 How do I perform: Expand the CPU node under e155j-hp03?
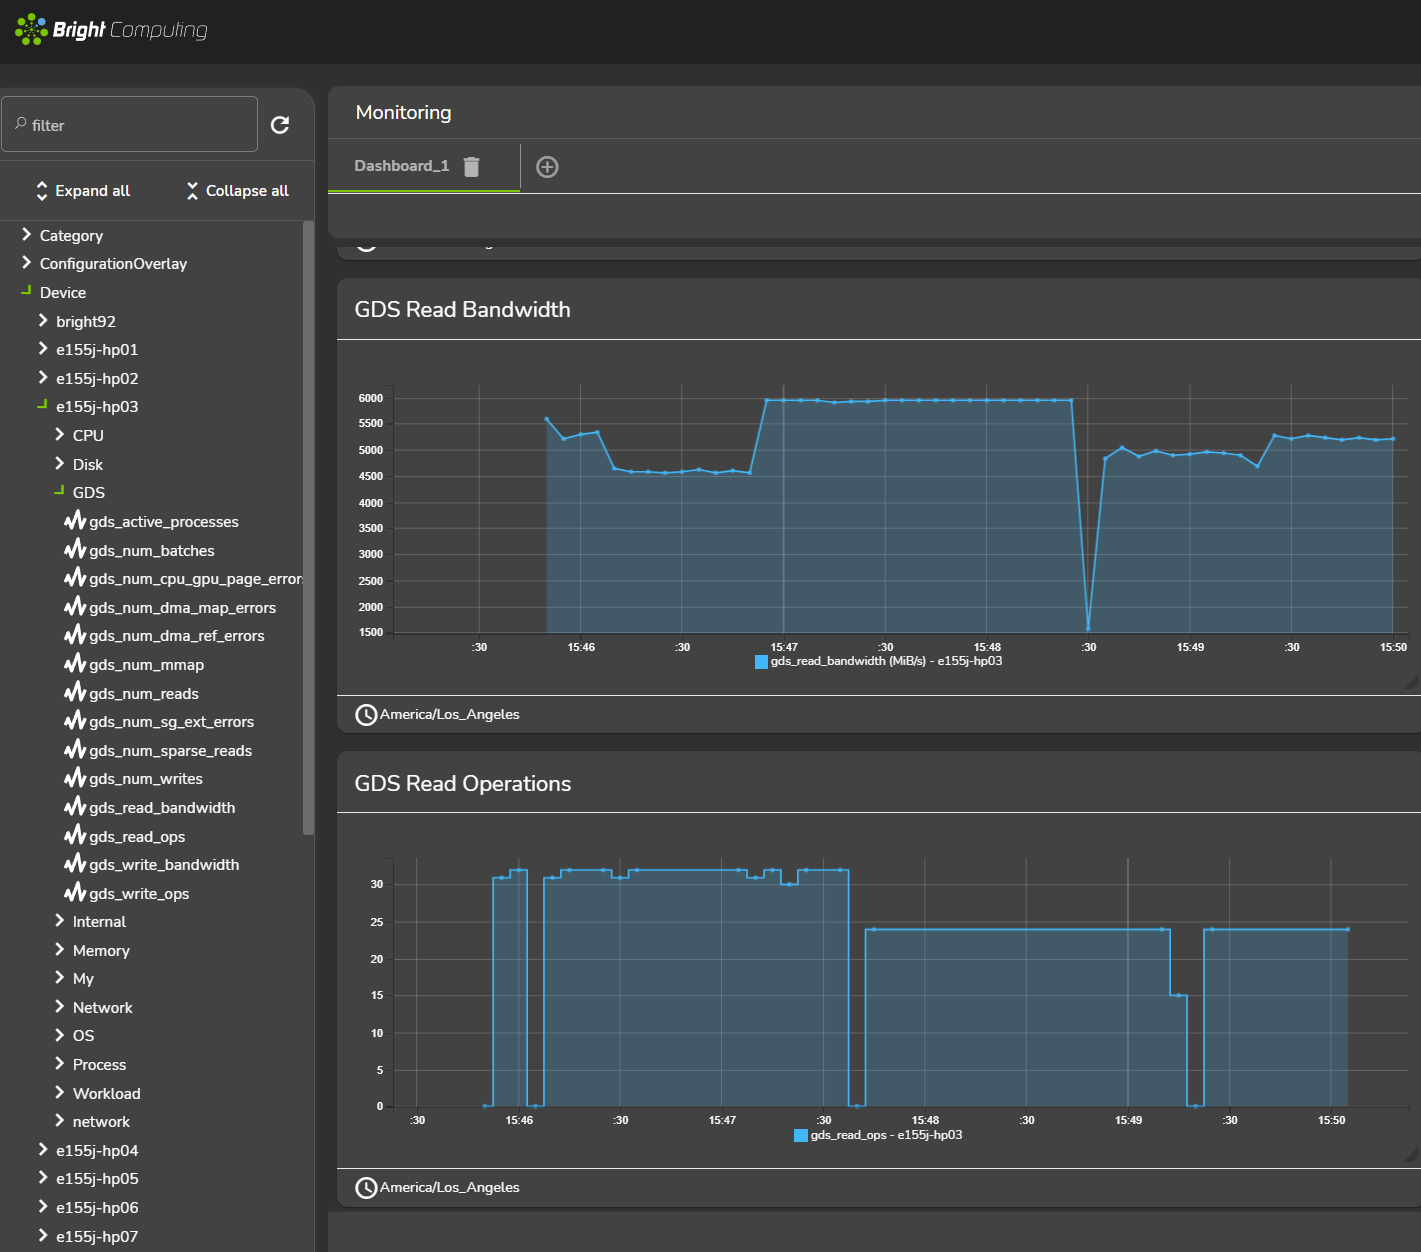60,435
